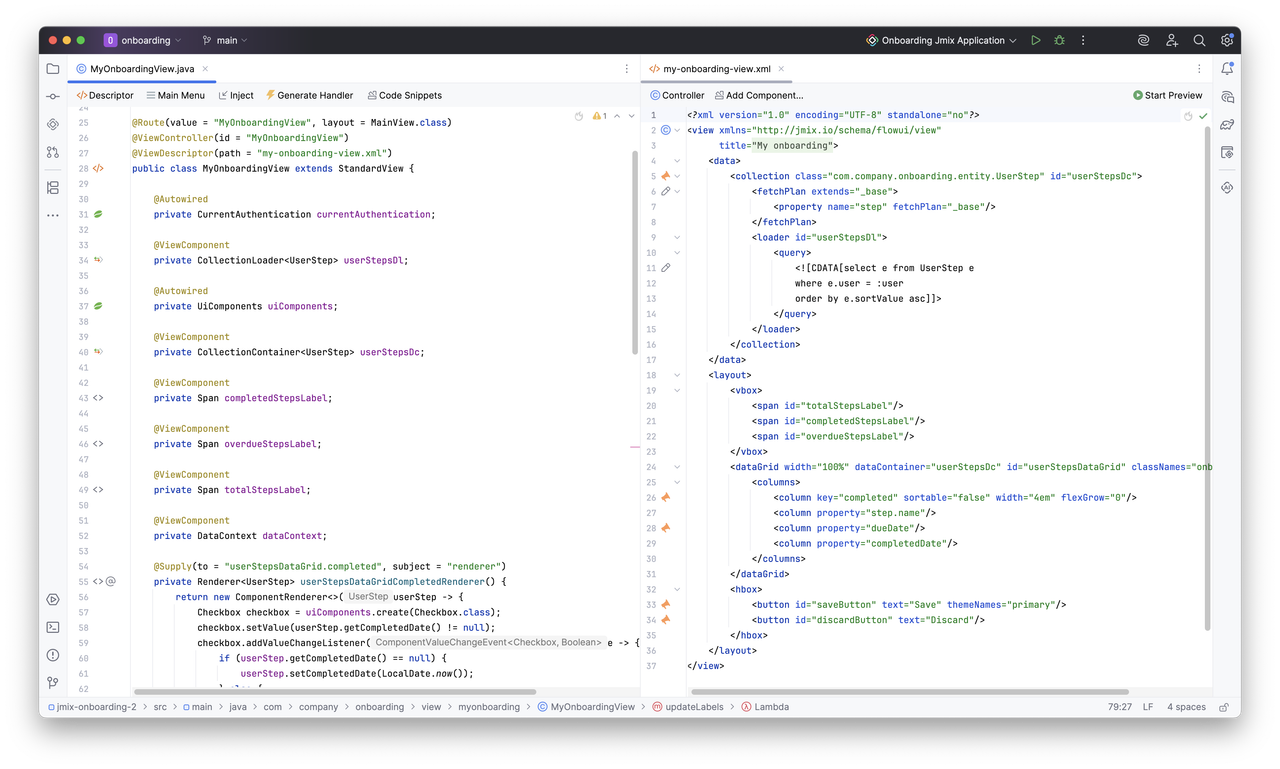This screenshot has height=769, width=1280.
Task: Click the Controller toolbar button
Action: (x=677, y=95)
